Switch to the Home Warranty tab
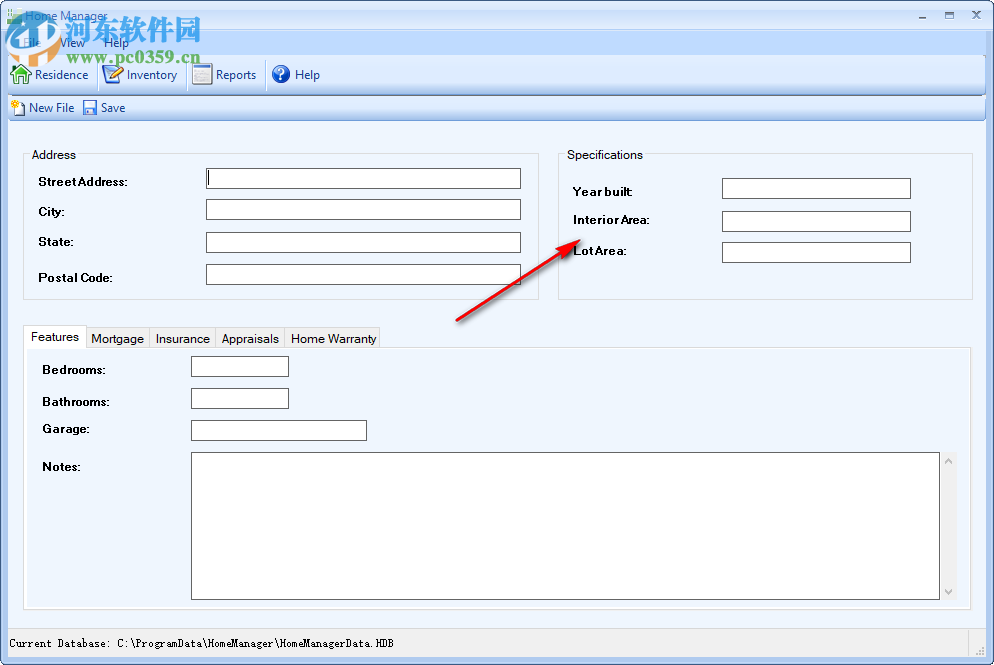Image resolution: width=994 pixels, height=665 pixels. point(332,338)
